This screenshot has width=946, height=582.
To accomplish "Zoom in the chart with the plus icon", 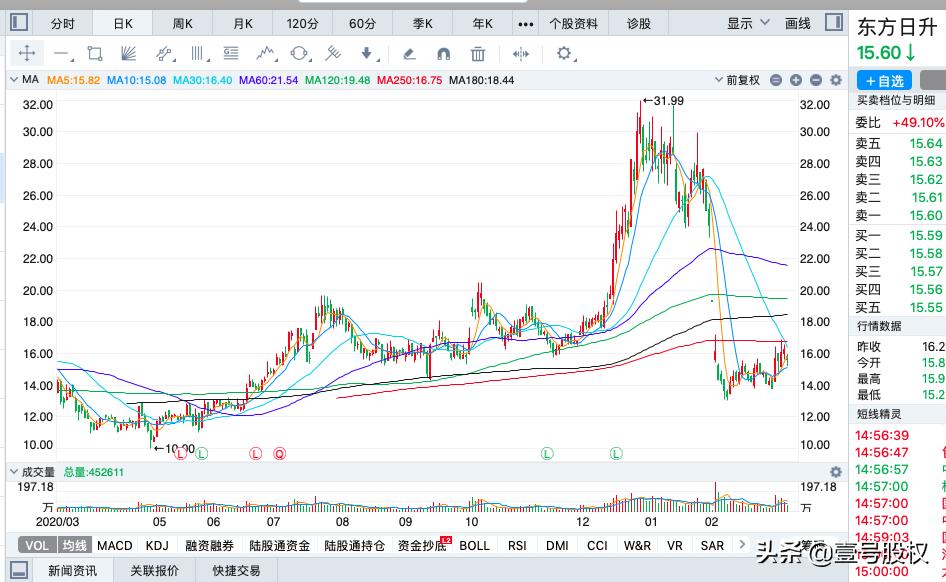I will [x=795, y=79].
